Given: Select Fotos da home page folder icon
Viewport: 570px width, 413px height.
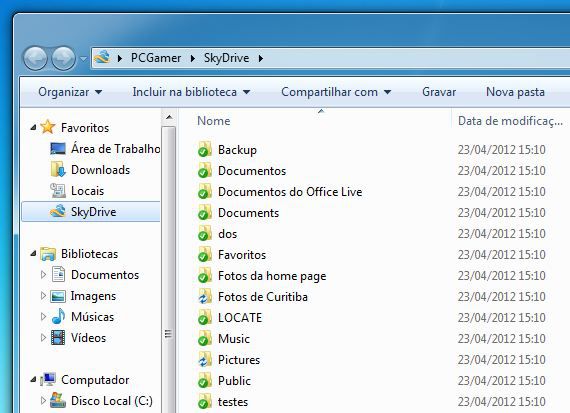Looking at the screenshot, I should [x=205, y=276].
